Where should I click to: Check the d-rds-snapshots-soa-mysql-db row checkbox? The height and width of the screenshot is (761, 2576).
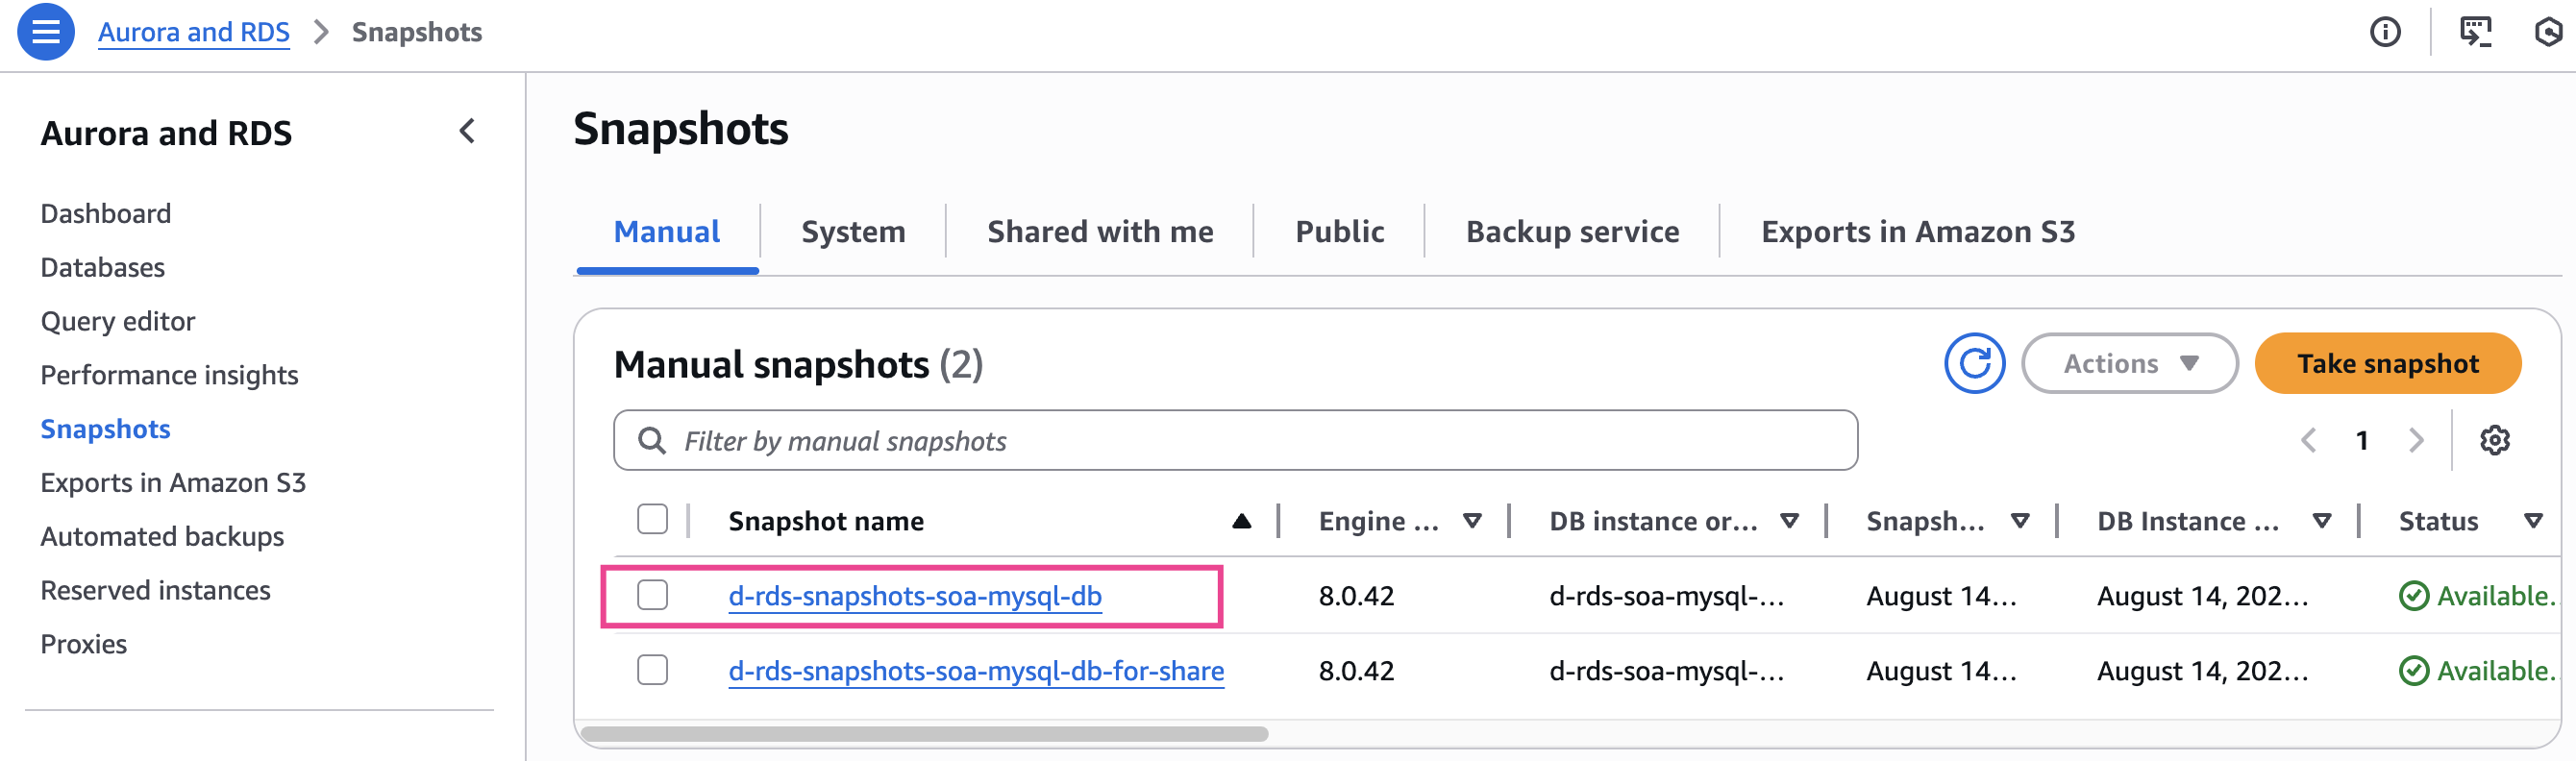pos(652,595)
